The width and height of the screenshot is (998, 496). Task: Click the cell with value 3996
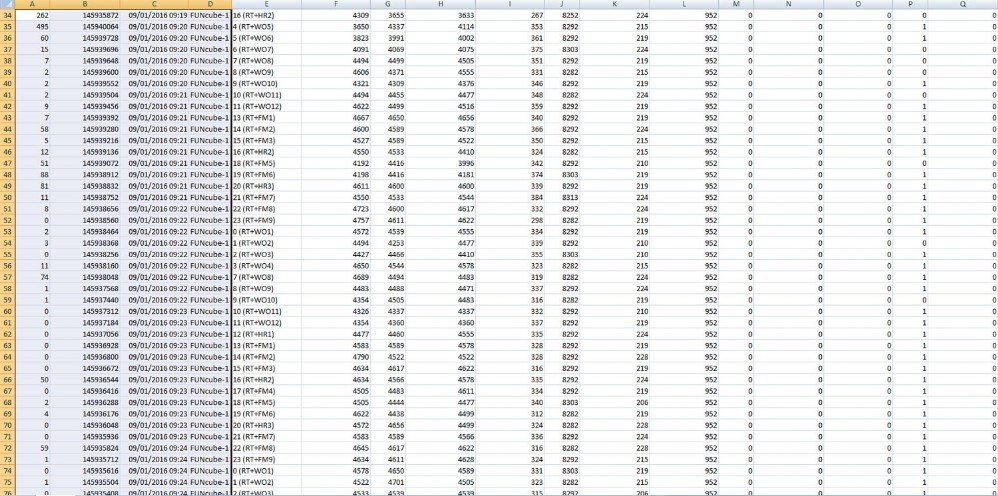440,163
